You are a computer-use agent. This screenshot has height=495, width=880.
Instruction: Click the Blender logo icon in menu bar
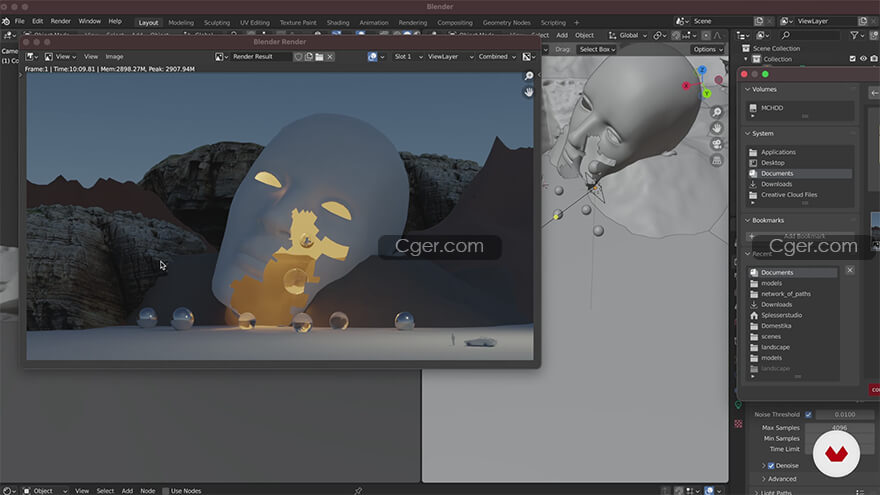[x=6, y=21]
